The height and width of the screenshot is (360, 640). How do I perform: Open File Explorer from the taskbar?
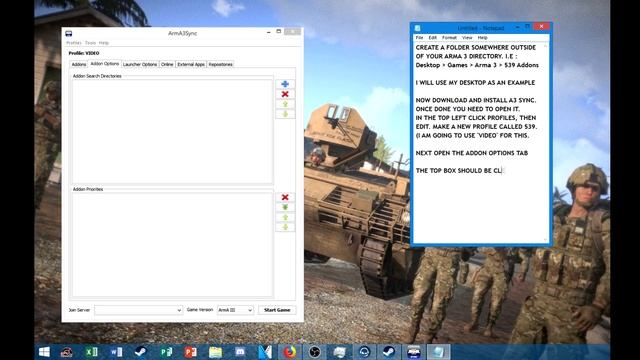[x=216, y=352]
